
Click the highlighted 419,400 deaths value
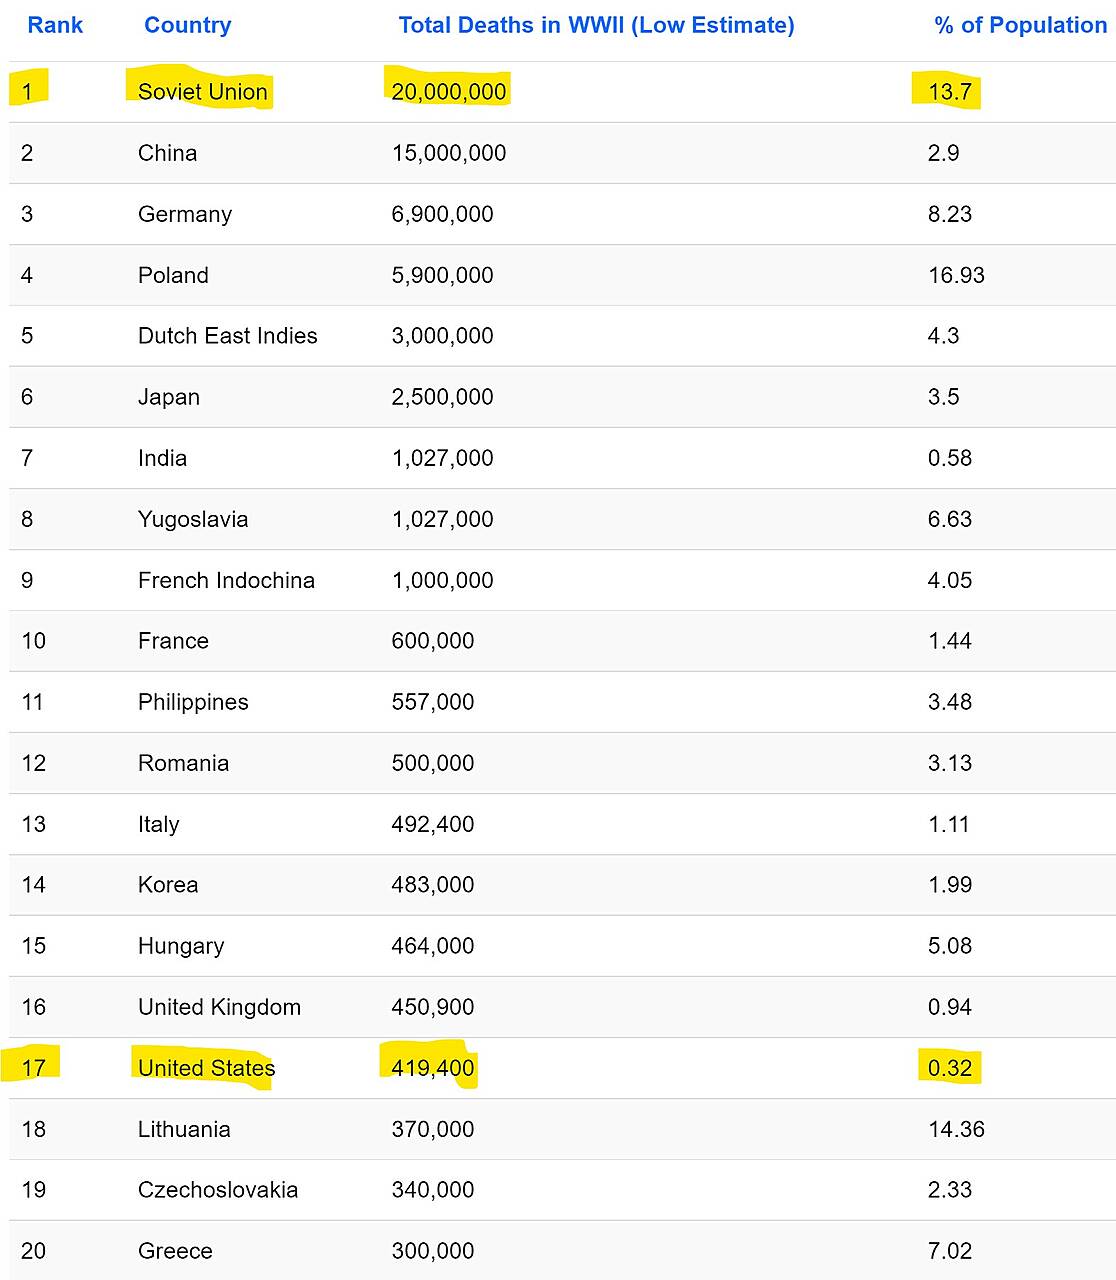tap(432, 1068)
